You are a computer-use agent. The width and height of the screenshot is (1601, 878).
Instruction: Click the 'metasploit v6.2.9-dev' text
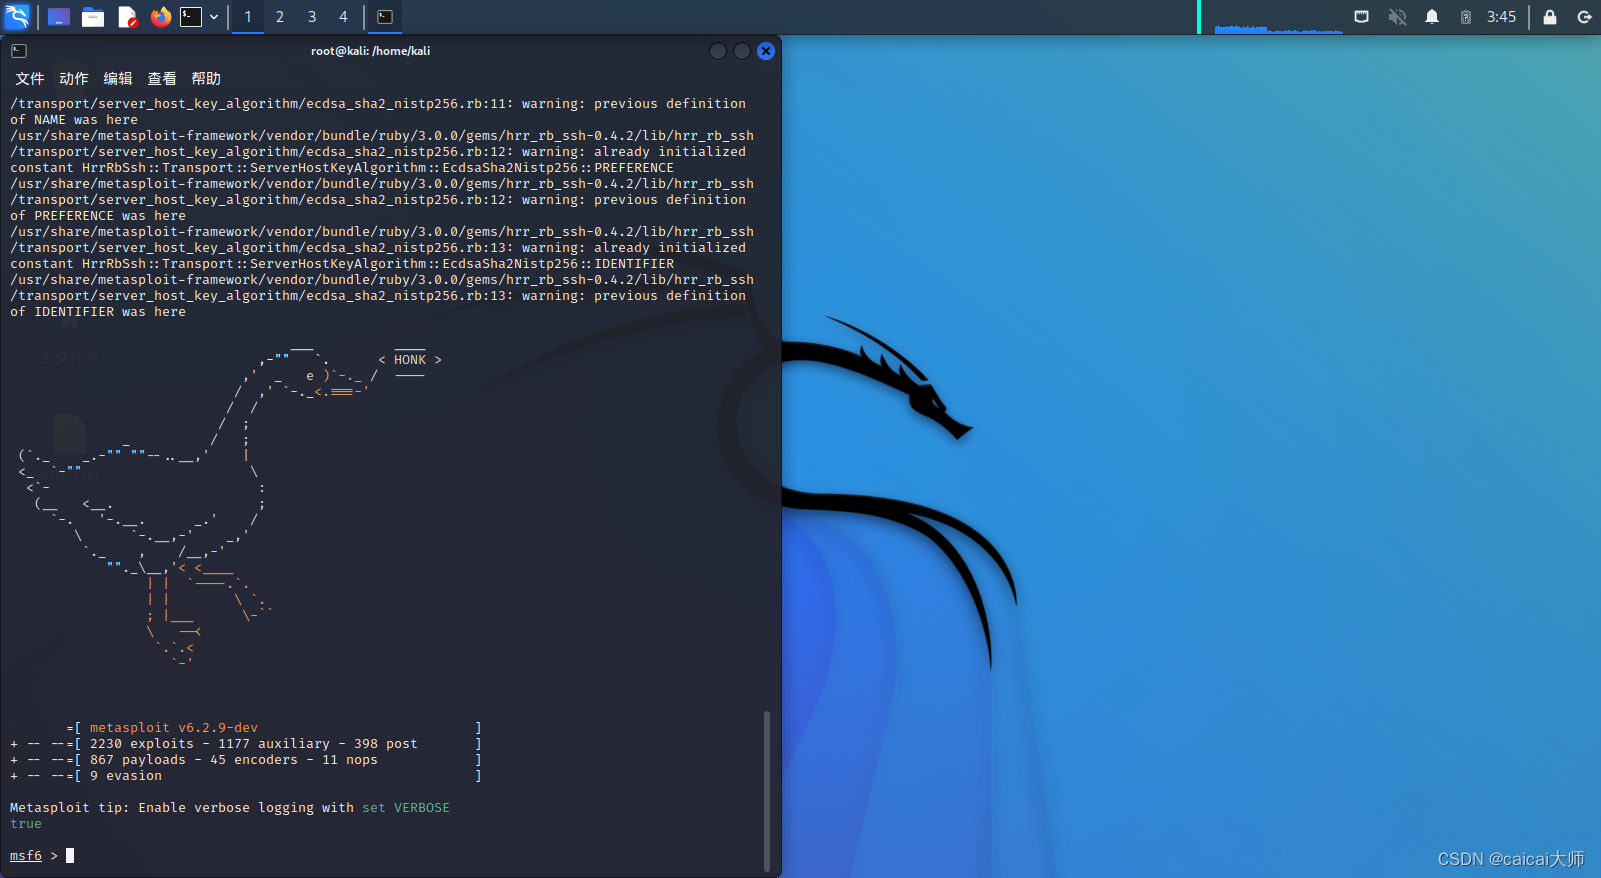tap(174, 728)
